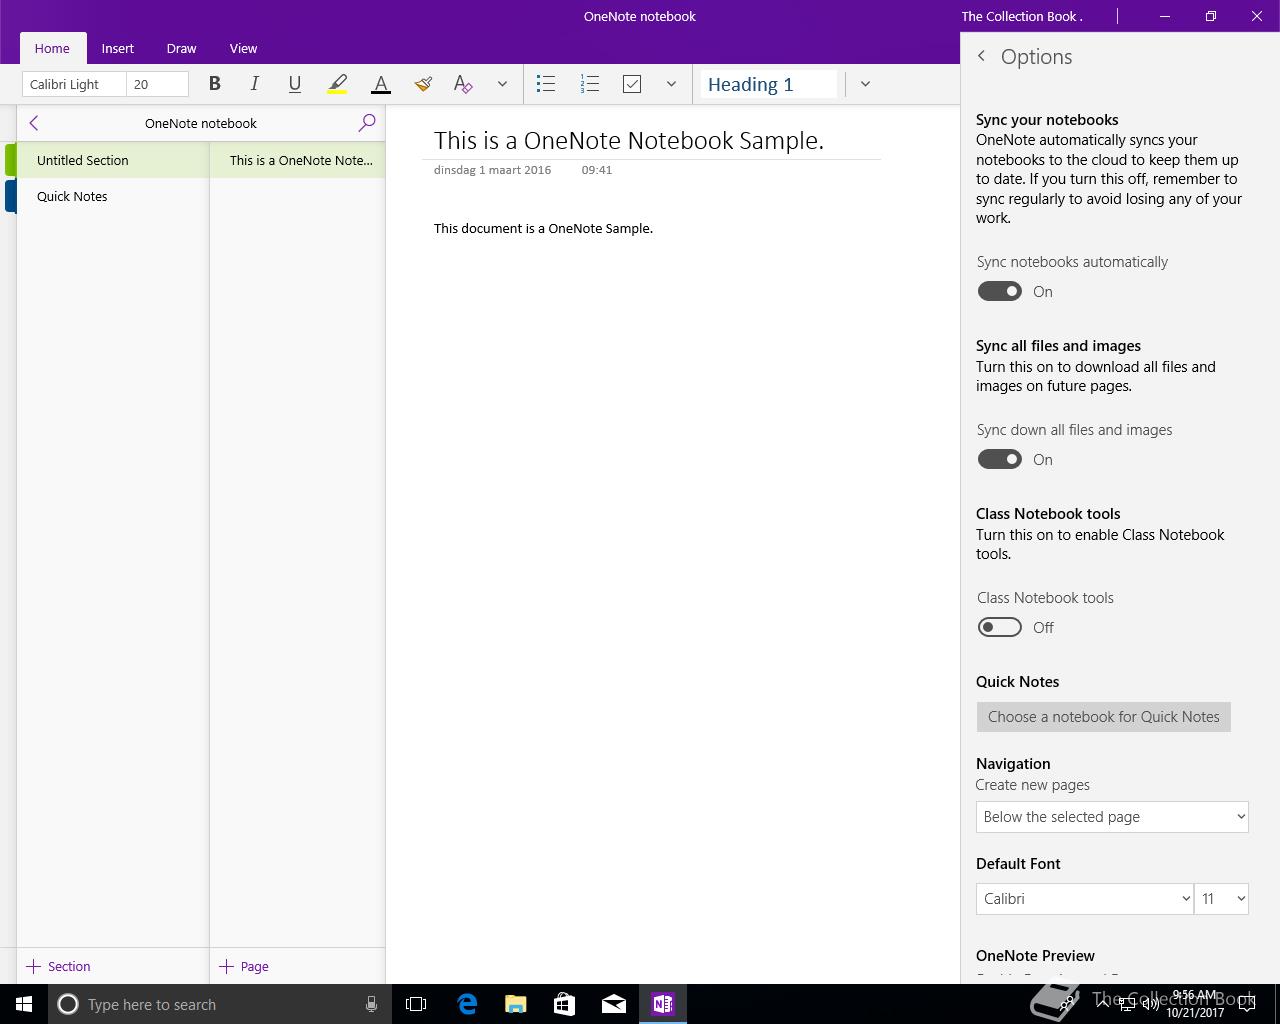
Task: Change the font size 20 box
Action: coord(158,84)
